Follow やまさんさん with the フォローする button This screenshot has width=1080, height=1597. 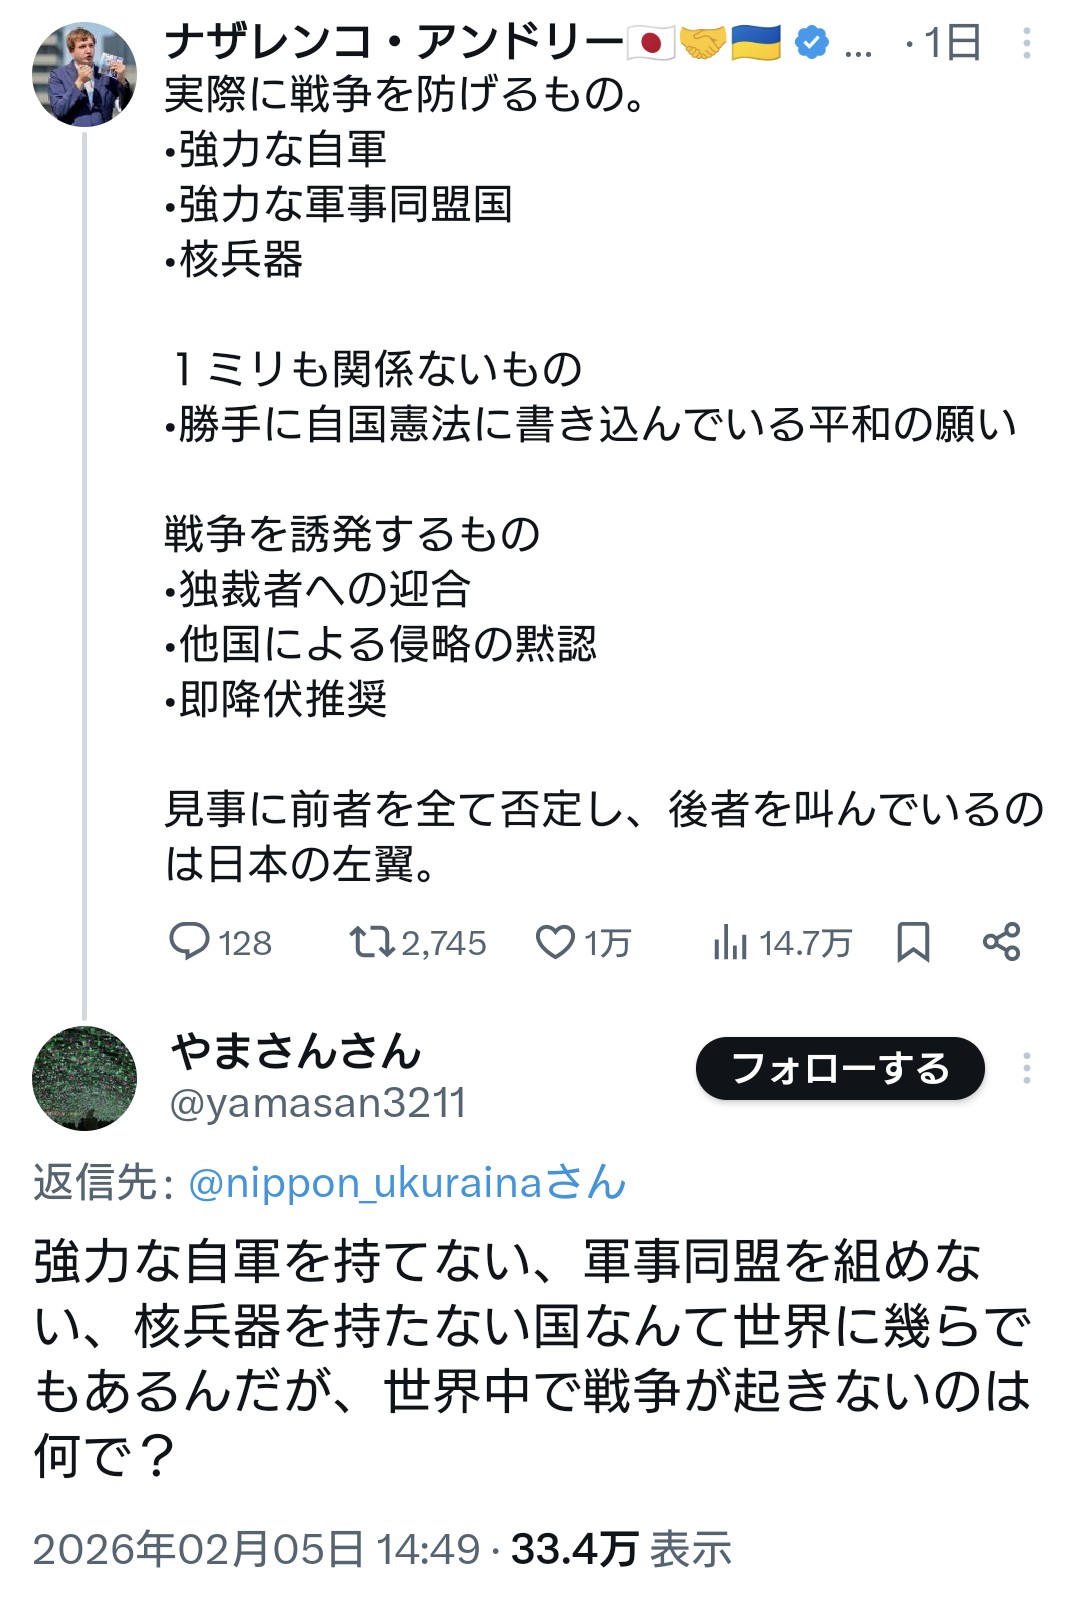(840, 1068)
